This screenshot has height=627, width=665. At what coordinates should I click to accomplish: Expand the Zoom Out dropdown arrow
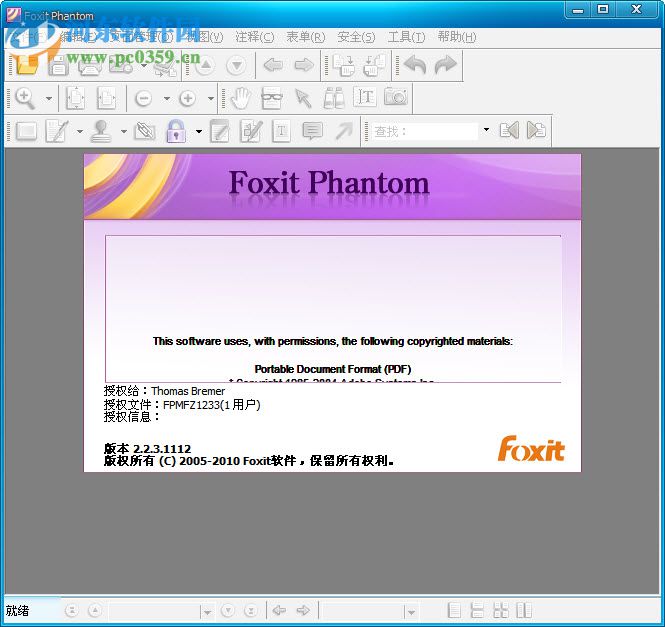(167, 99)
